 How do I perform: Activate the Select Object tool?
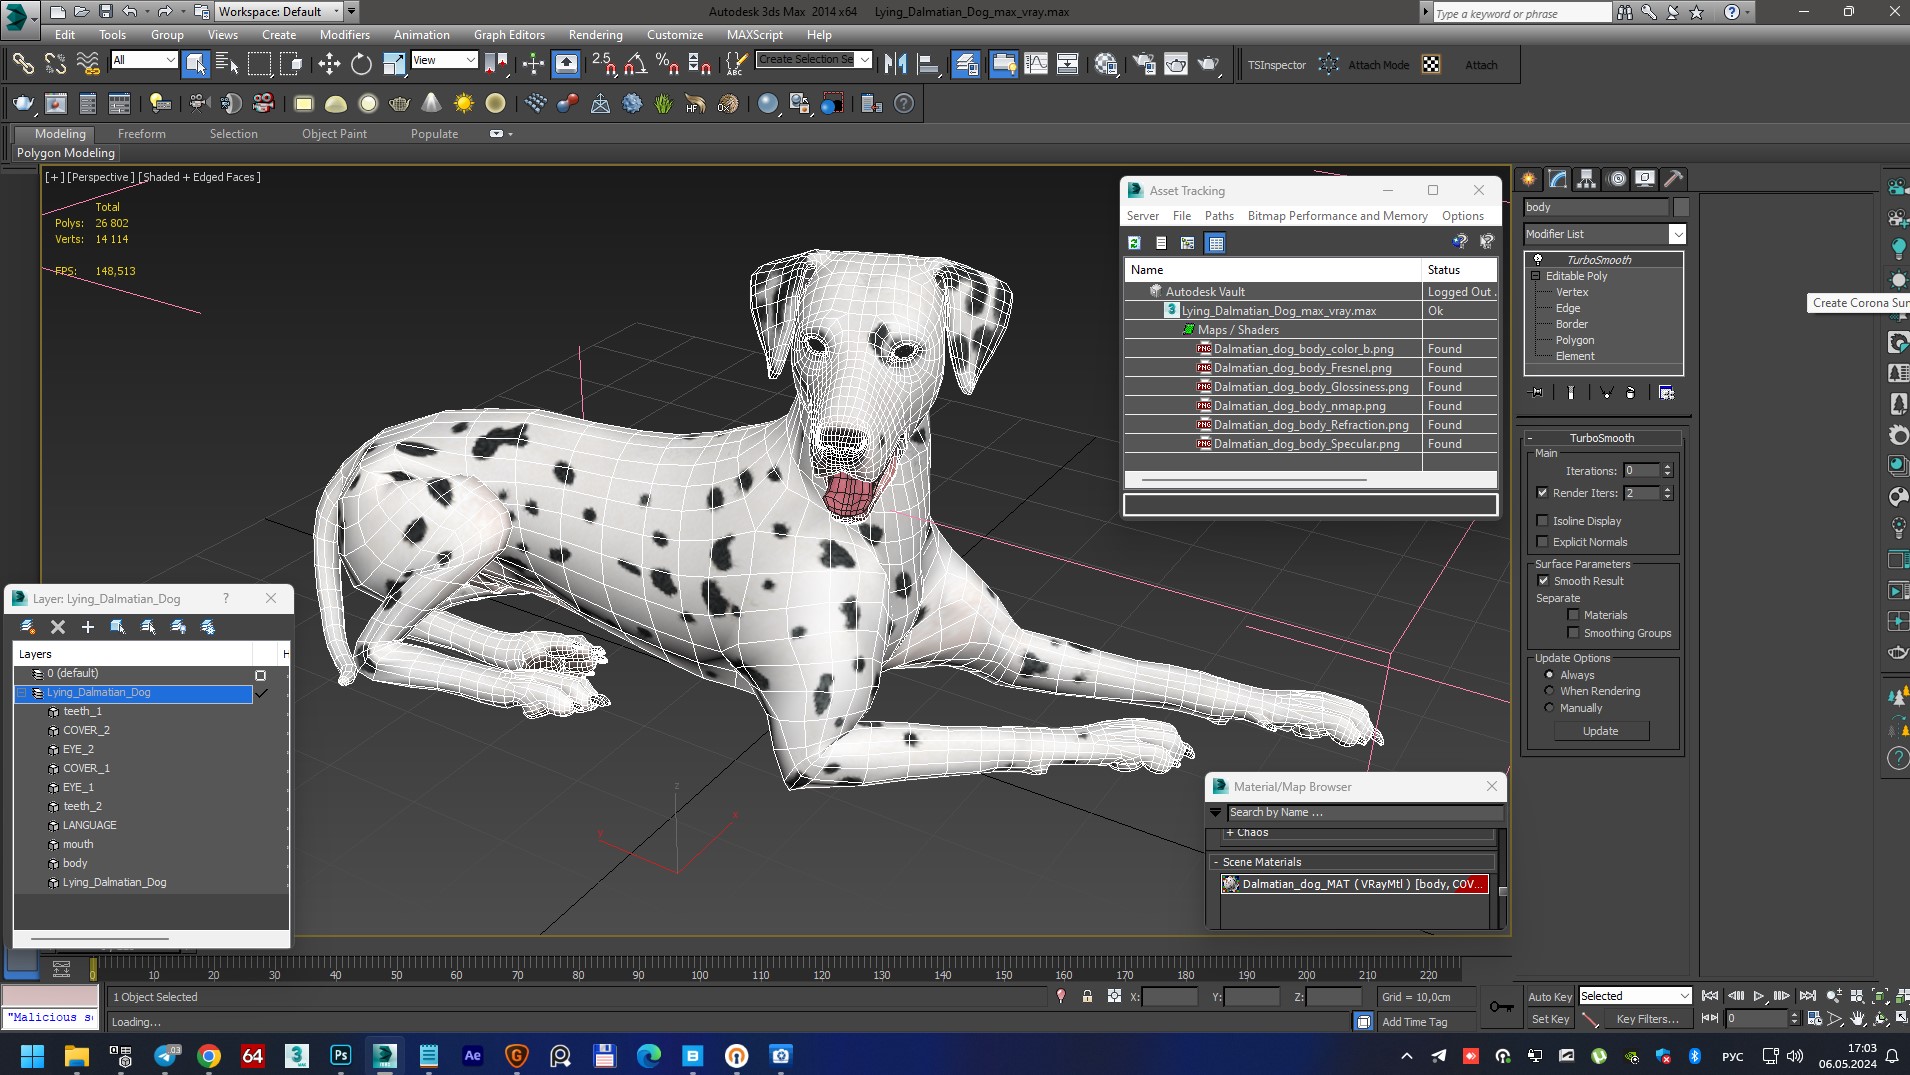pos(195,65)
